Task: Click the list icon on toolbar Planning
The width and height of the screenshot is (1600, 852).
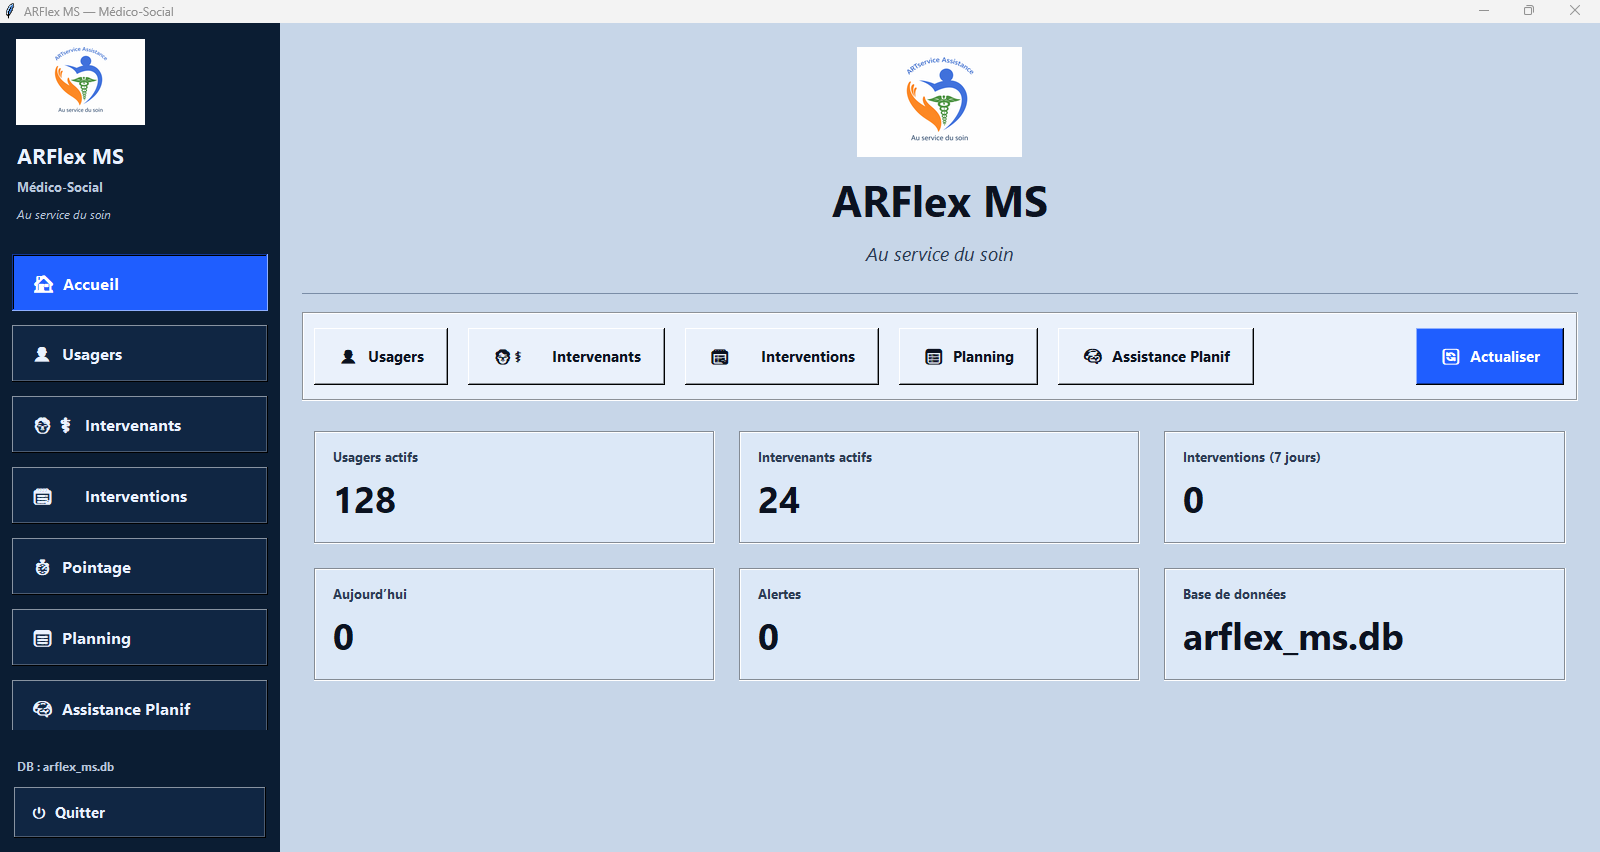Action: pyautogui.click(x=934, y=357)
